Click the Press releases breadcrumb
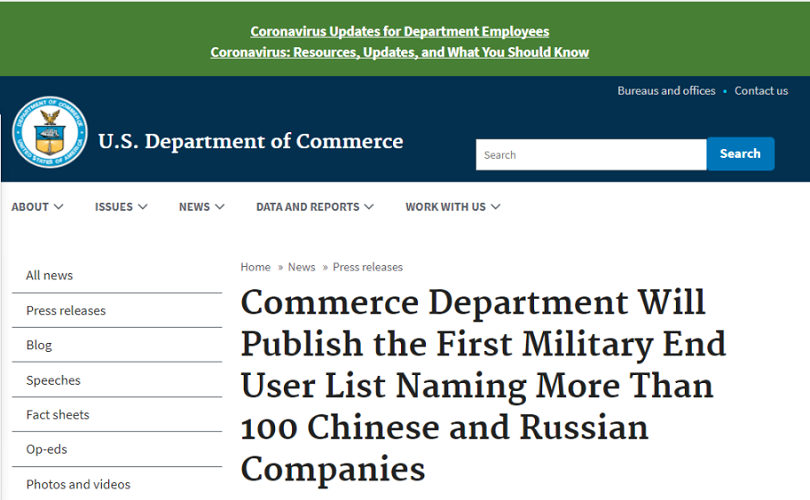The height and width of the screenshot is (500, 810). pos(368,267)
